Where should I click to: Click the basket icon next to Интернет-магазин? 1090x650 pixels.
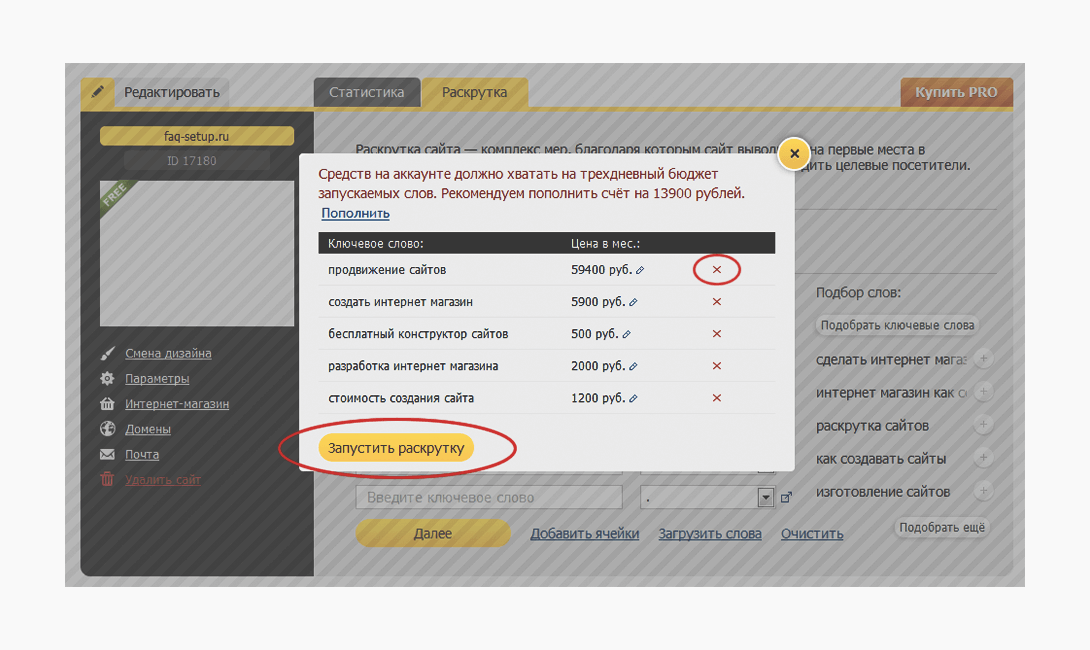[x=107, y=403]
